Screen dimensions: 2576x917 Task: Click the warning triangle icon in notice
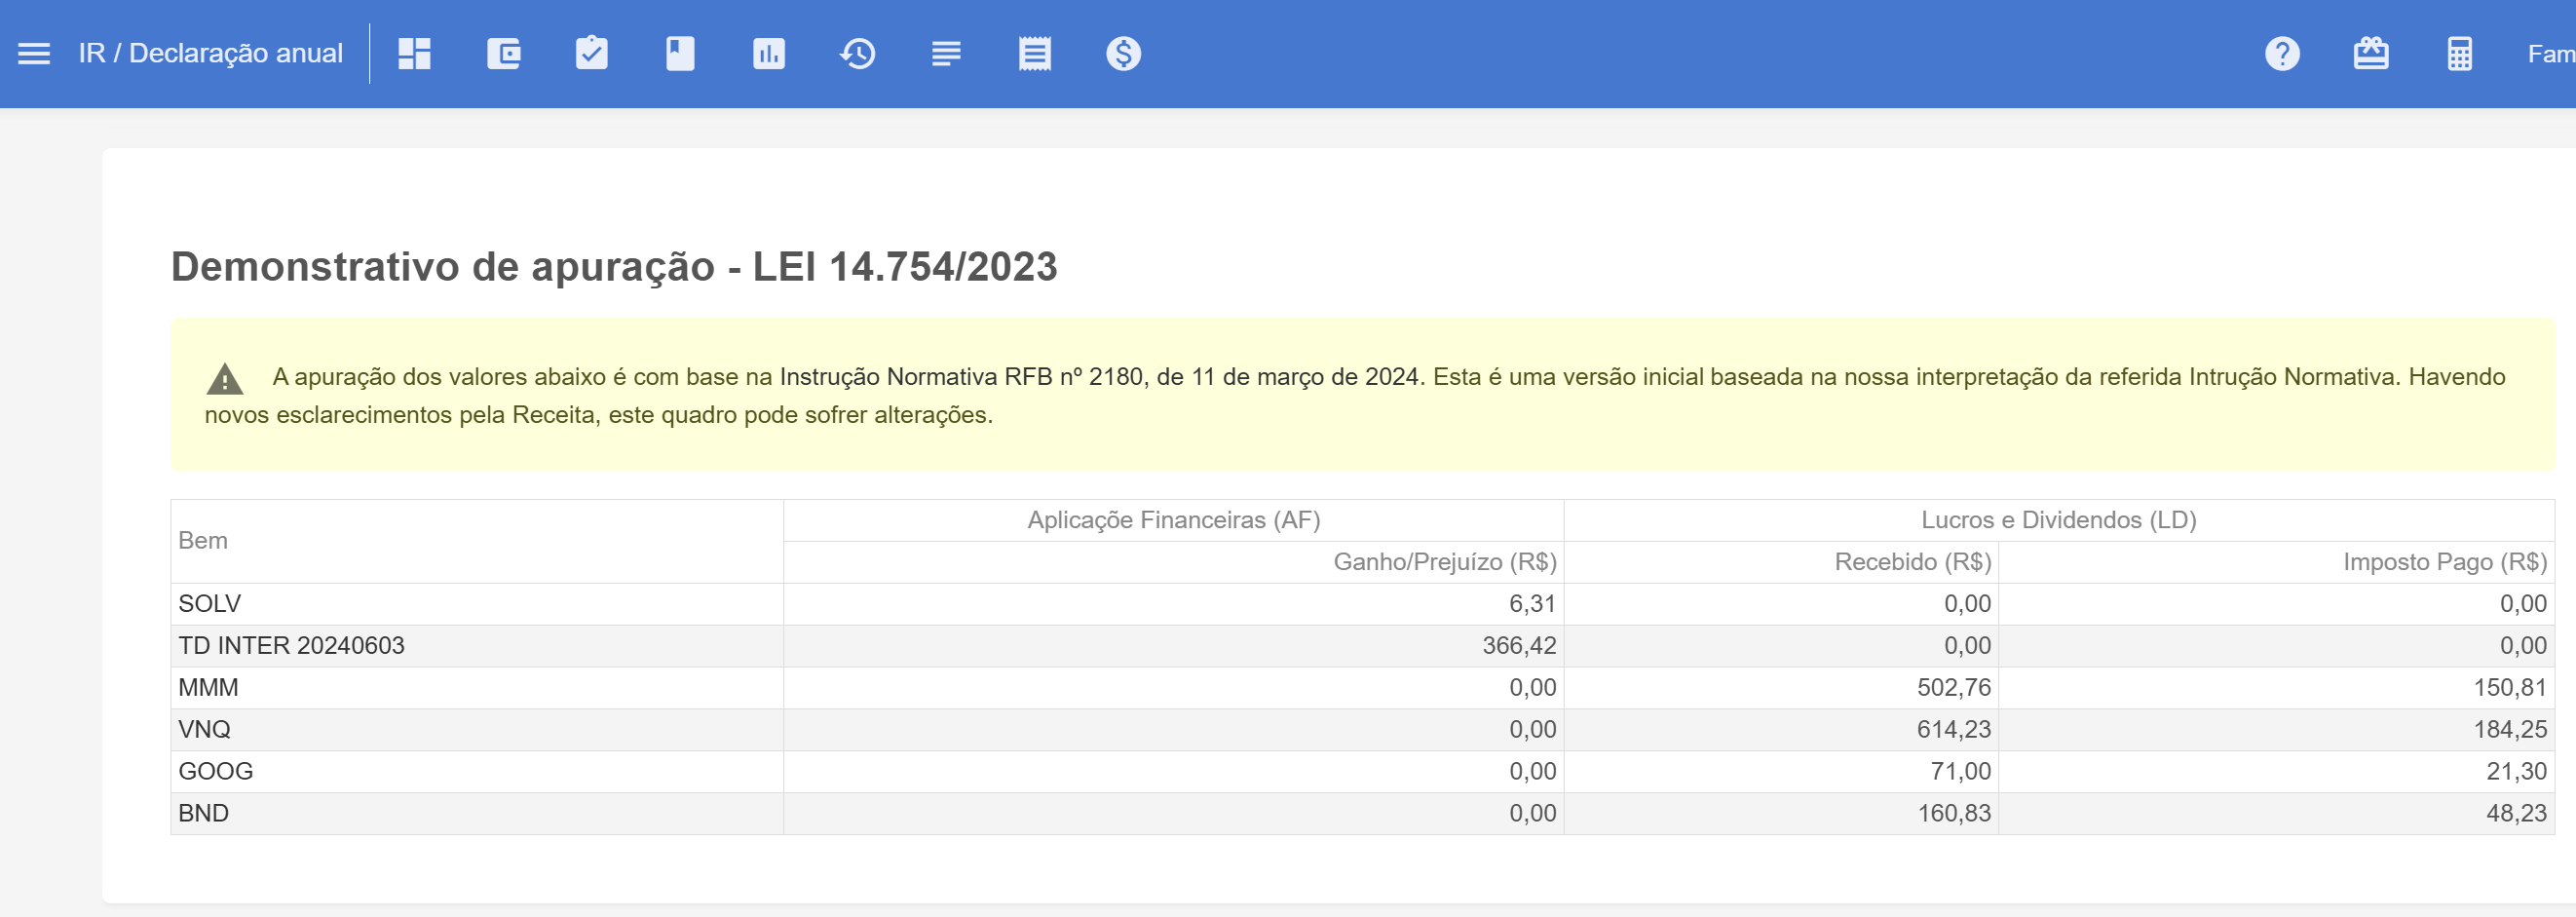[x=225, y=379]
